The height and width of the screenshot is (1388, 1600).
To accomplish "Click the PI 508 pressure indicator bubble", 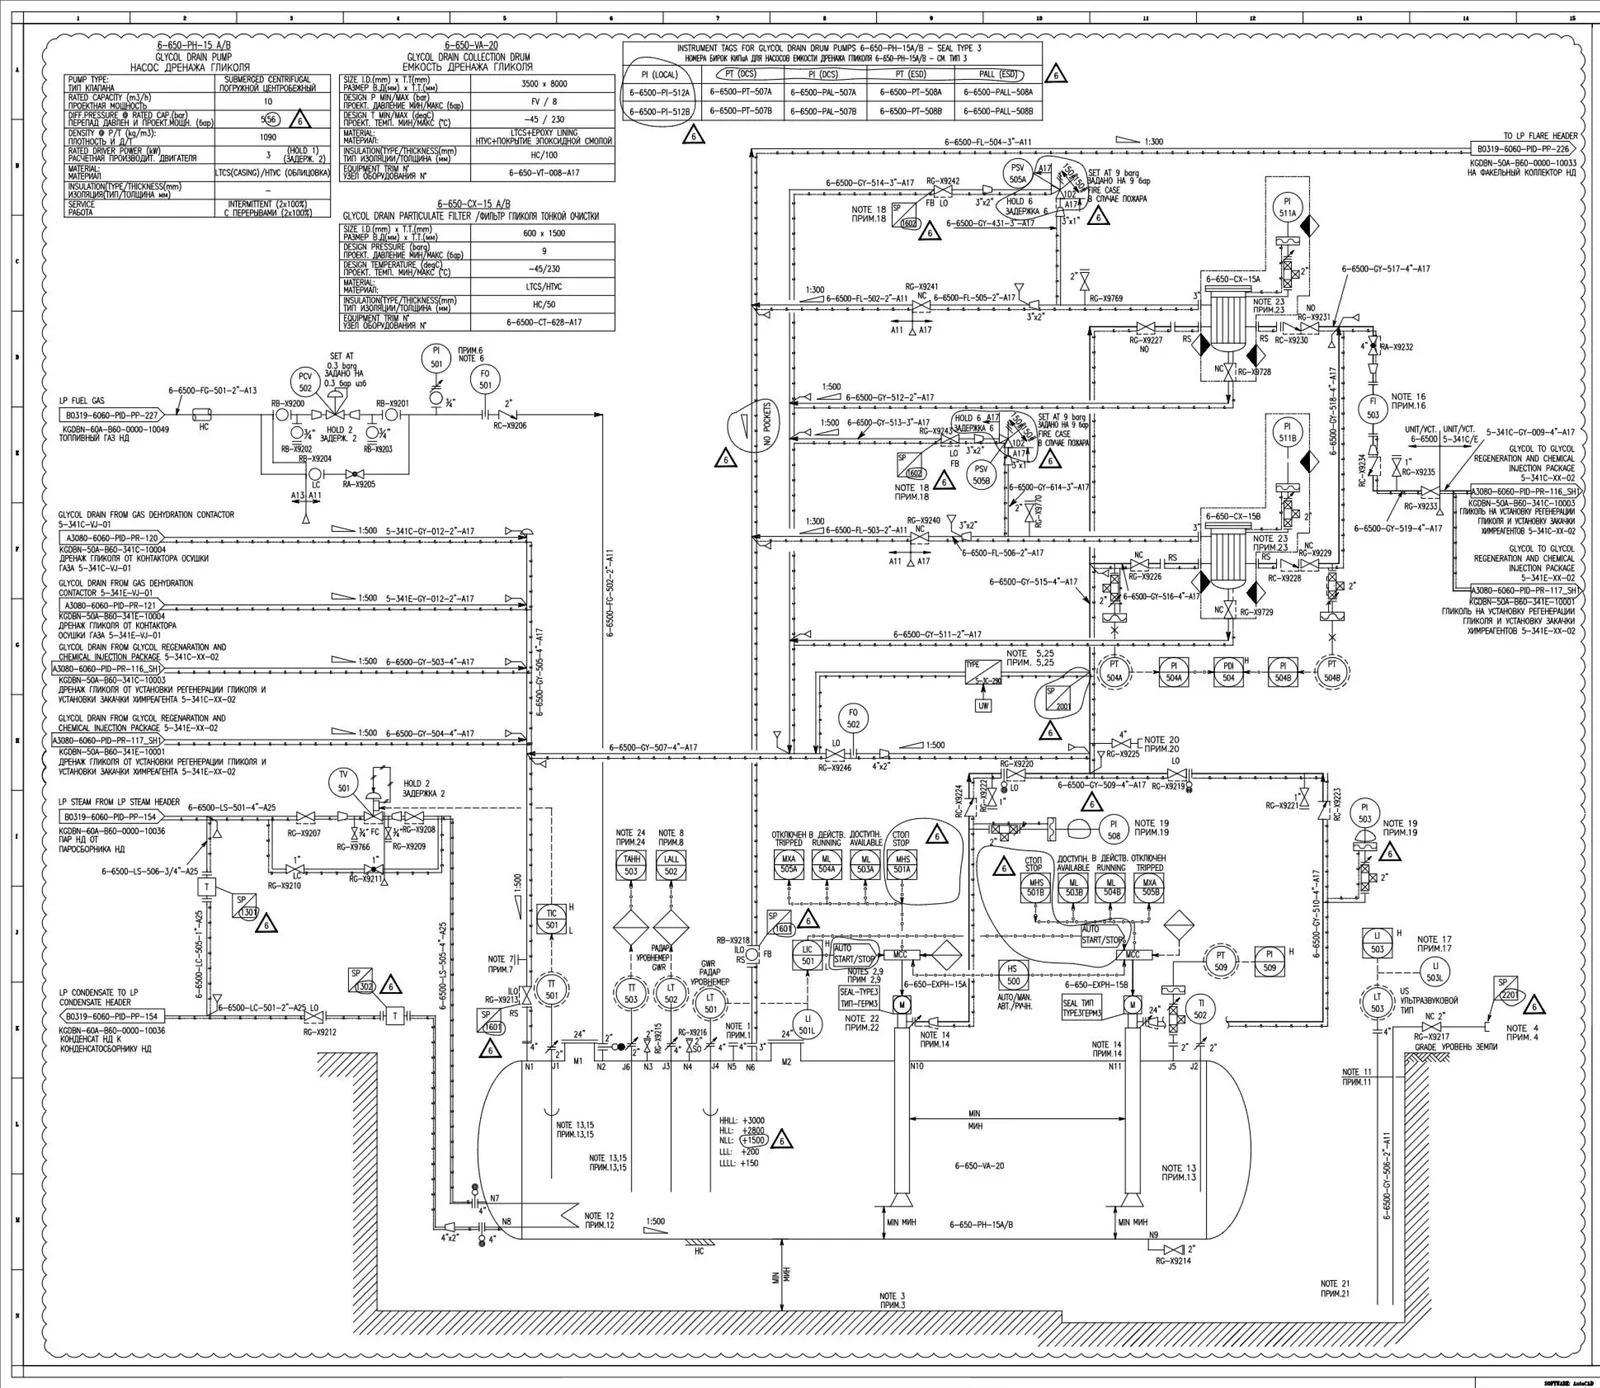I will [1114, 829].
